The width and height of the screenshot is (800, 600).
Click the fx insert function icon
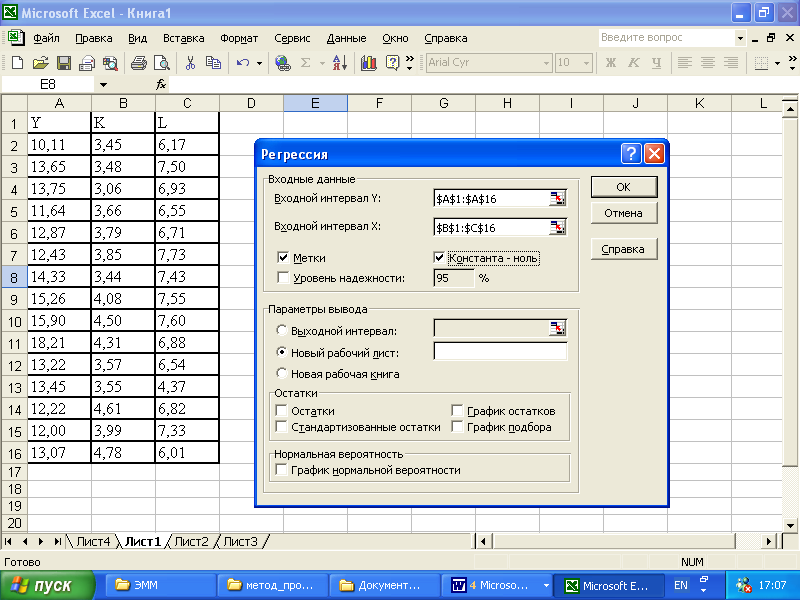point(161,84)
